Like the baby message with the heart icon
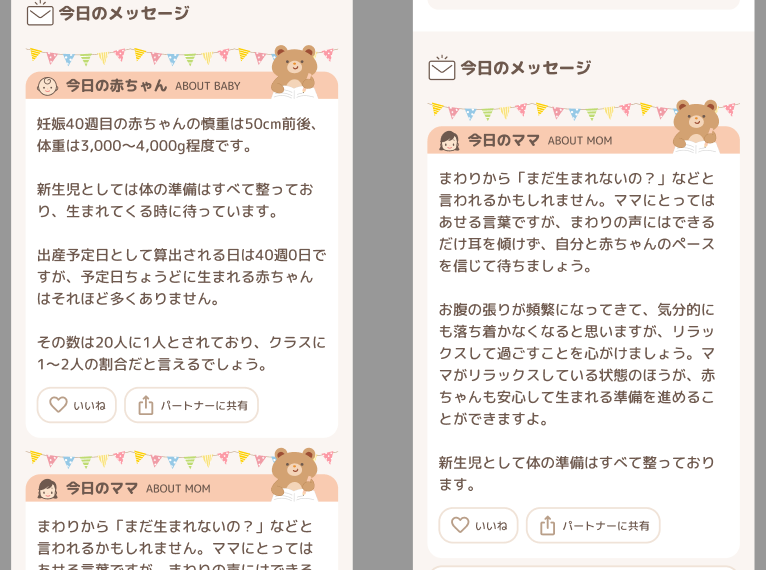Screen dimensions: 766x570 (x=58, y=405)
